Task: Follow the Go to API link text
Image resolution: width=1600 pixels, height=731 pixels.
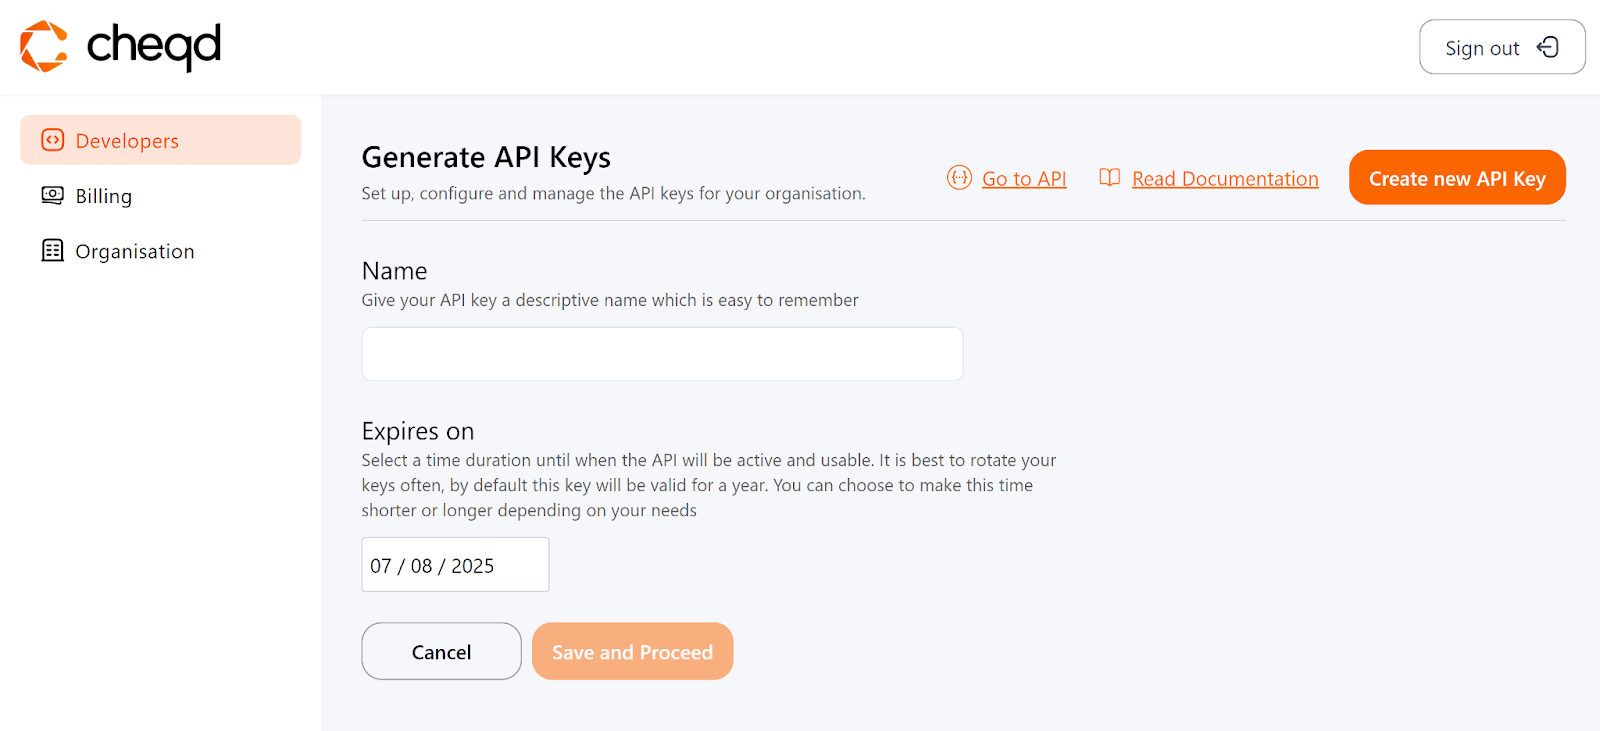Action: [1024, 179]
